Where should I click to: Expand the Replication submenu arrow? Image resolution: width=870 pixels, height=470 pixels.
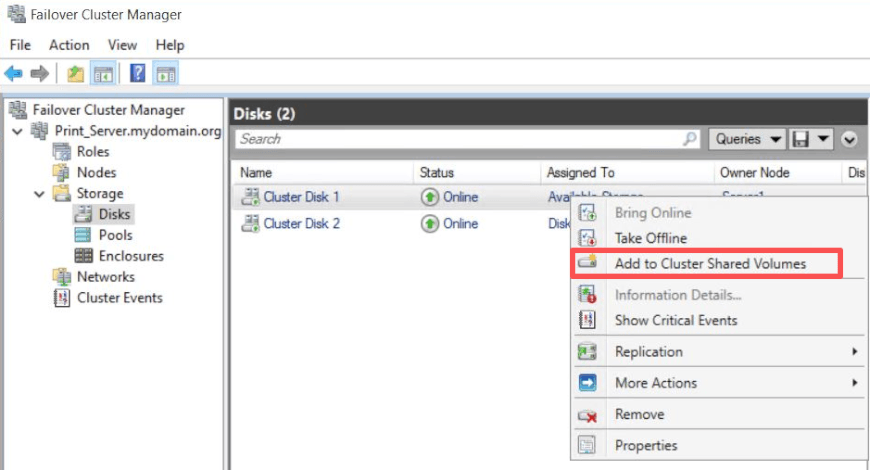(854, 352)
